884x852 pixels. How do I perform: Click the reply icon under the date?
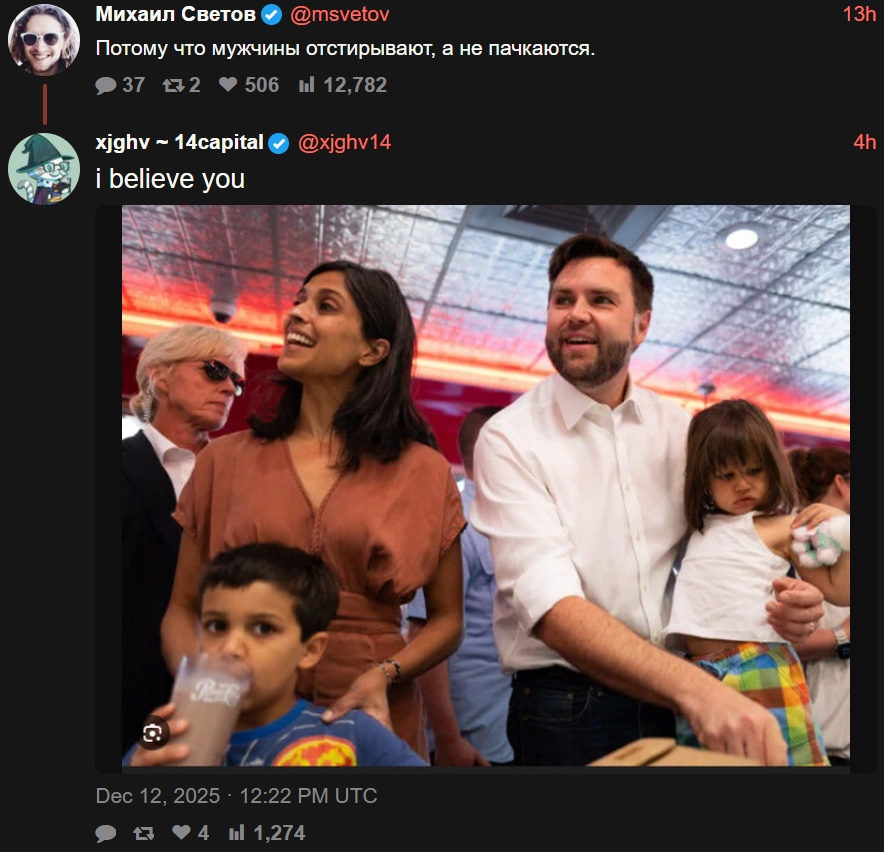(106, 833)
